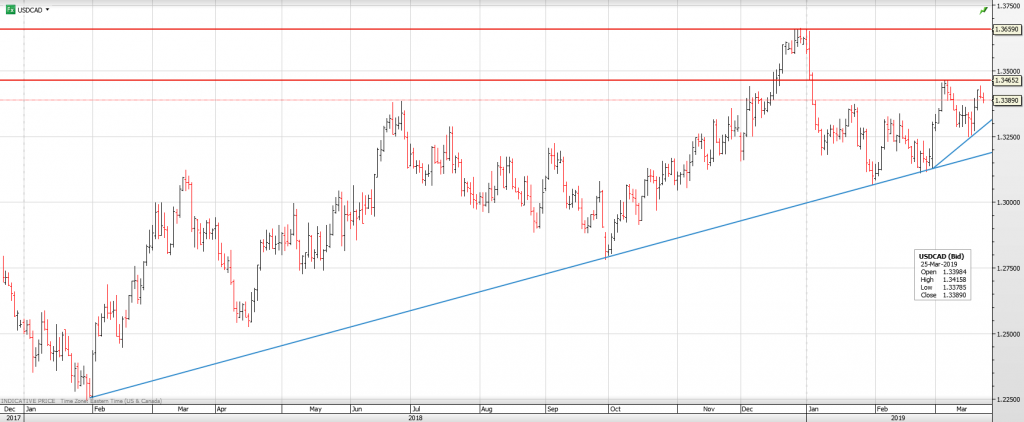The image size is (1024, 422).
Task: Select the 1.36590 price level tag
Action: click(1006, 30)
